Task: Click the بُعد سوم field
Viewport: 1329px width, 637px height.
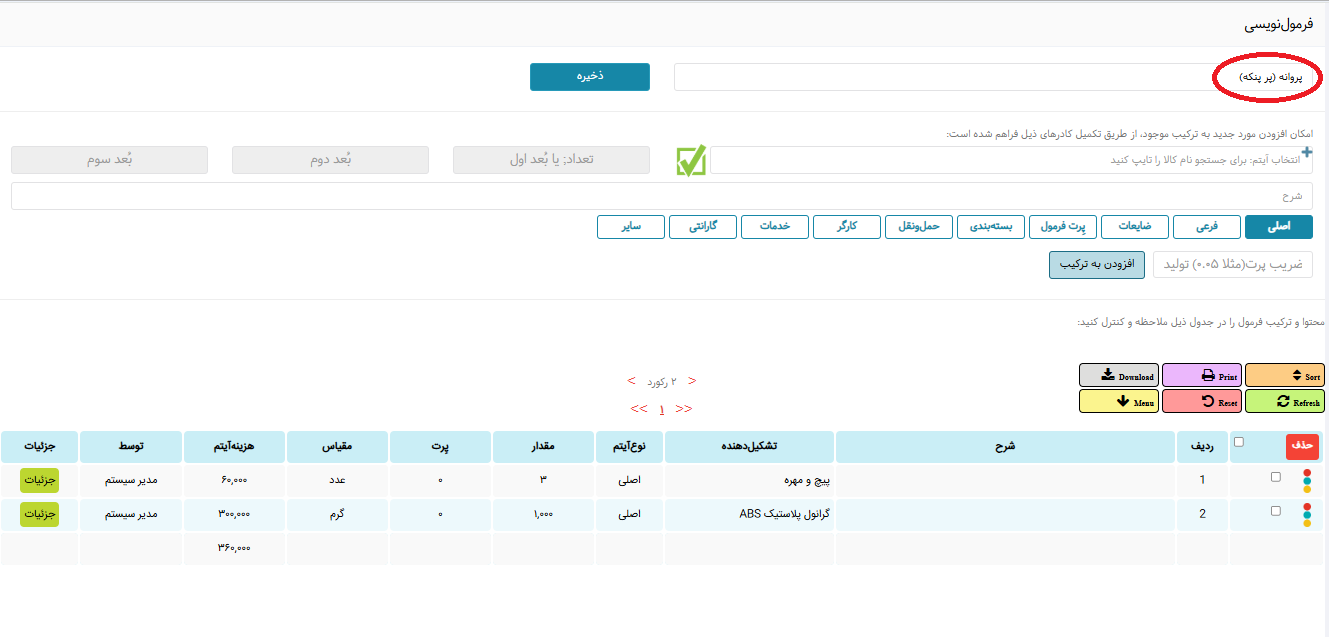Action: (x=109, y=160)
